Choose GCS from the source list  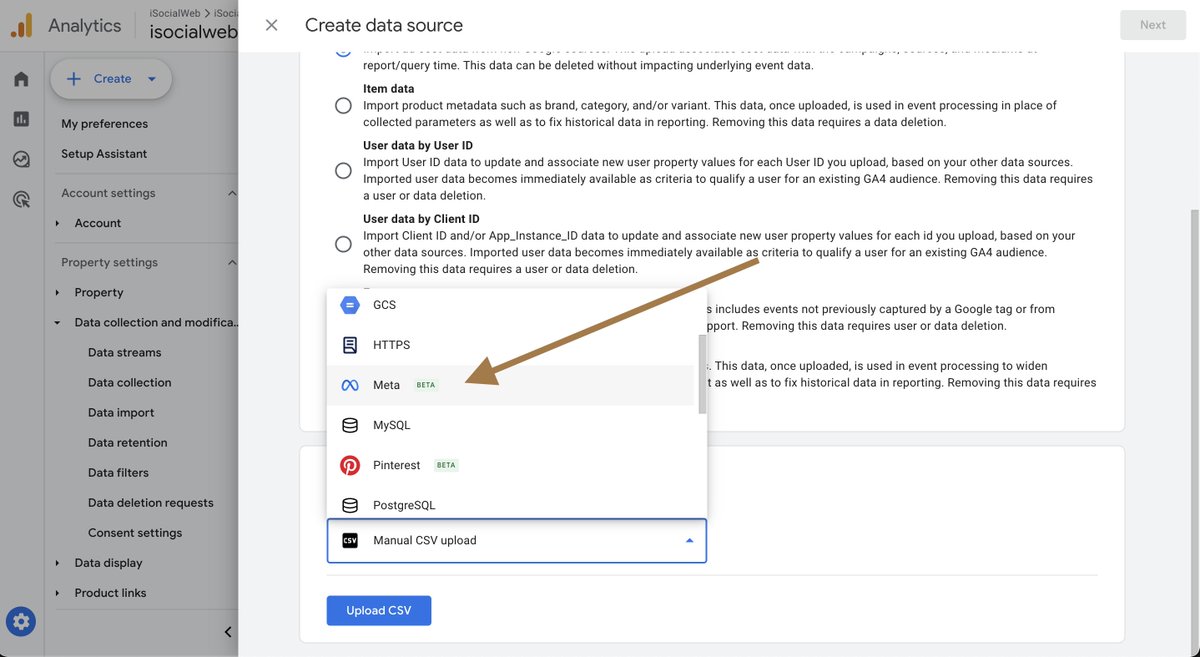click(511, 305)
